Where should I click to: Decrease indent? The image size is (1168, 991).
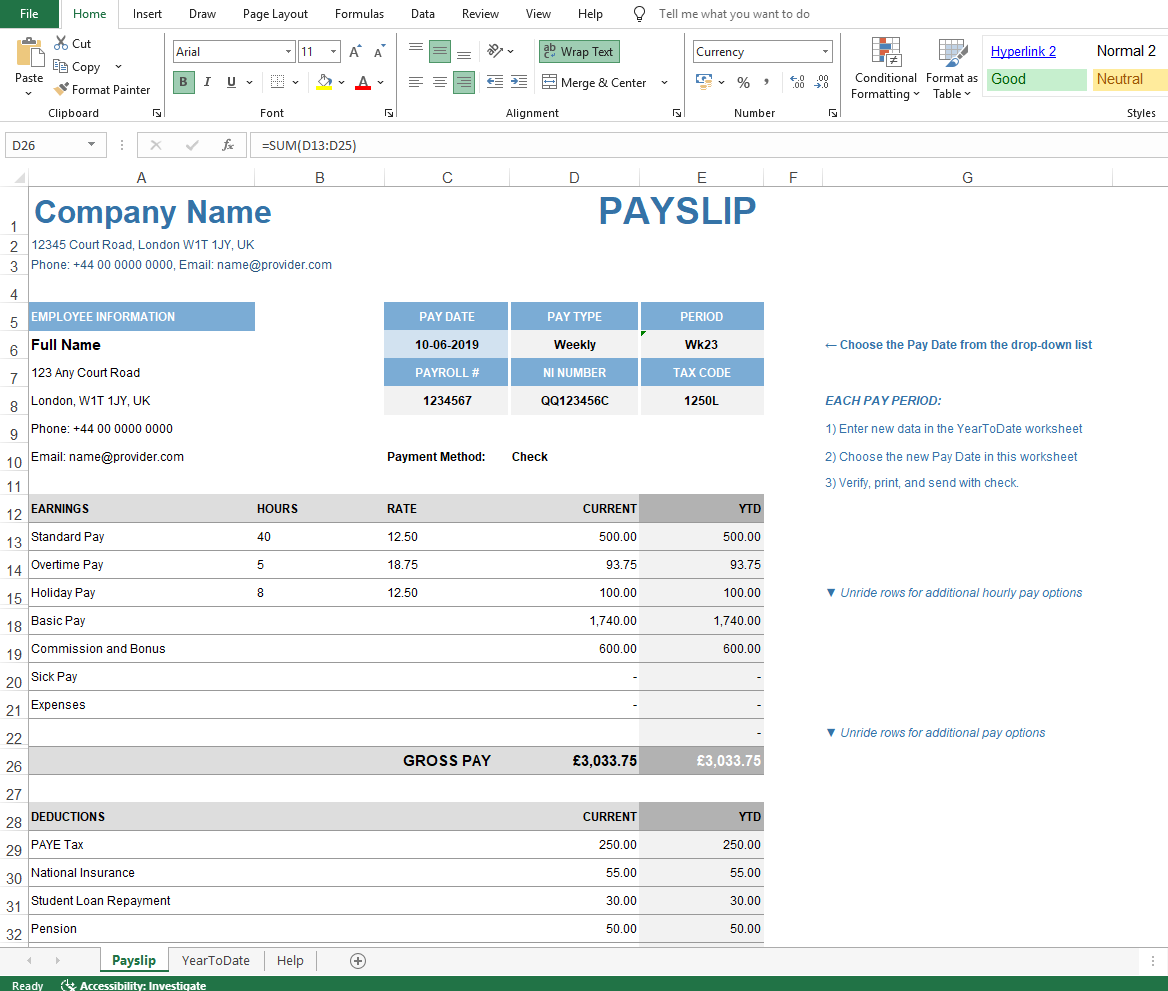(x=495, y=82)
